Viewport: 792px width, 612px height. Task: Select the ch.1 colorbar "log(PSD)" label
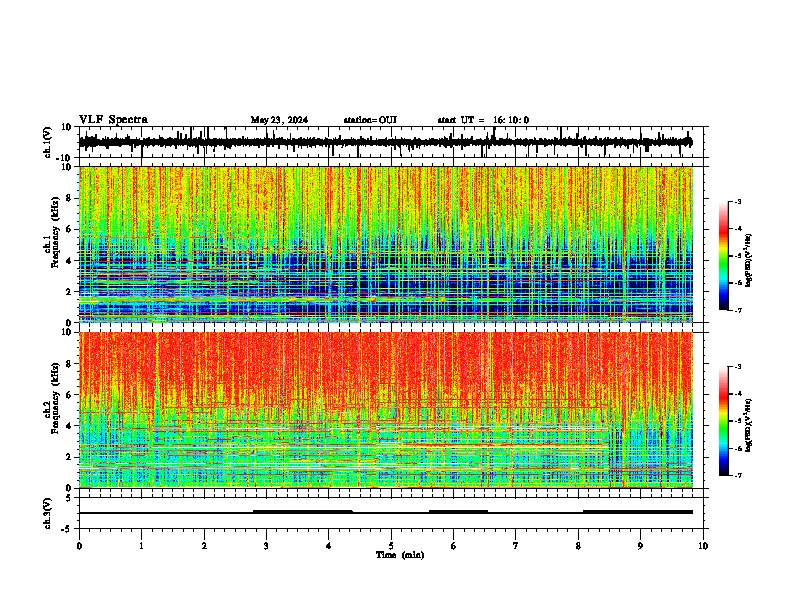(748, 260)
